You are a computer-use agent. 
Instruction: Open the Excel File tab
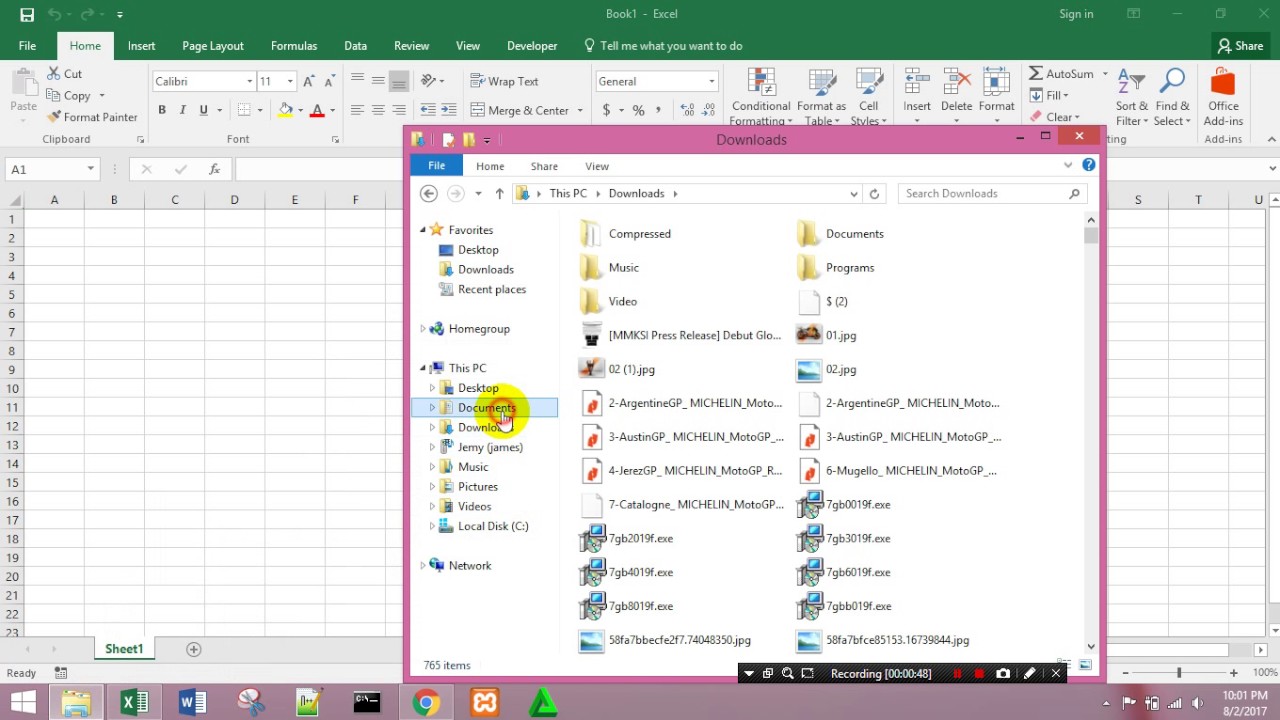coord(27,46)
